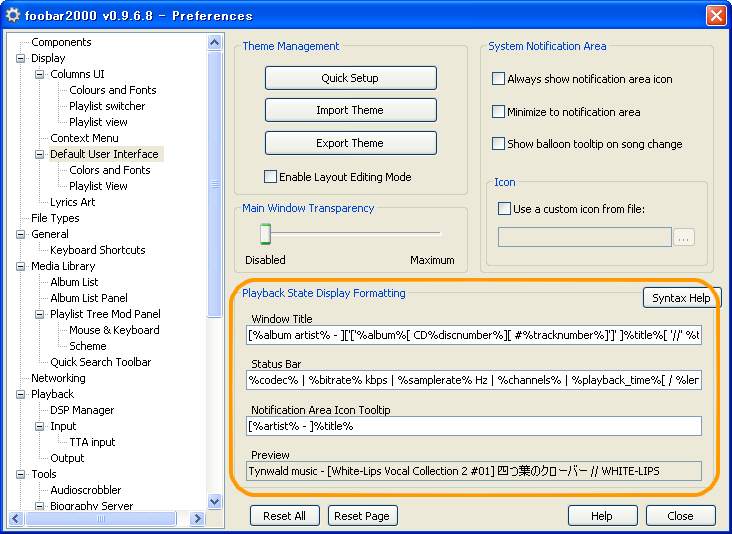732x534 pixels.
Task: Collapse the General tree node
Action: tap(21, 234)
